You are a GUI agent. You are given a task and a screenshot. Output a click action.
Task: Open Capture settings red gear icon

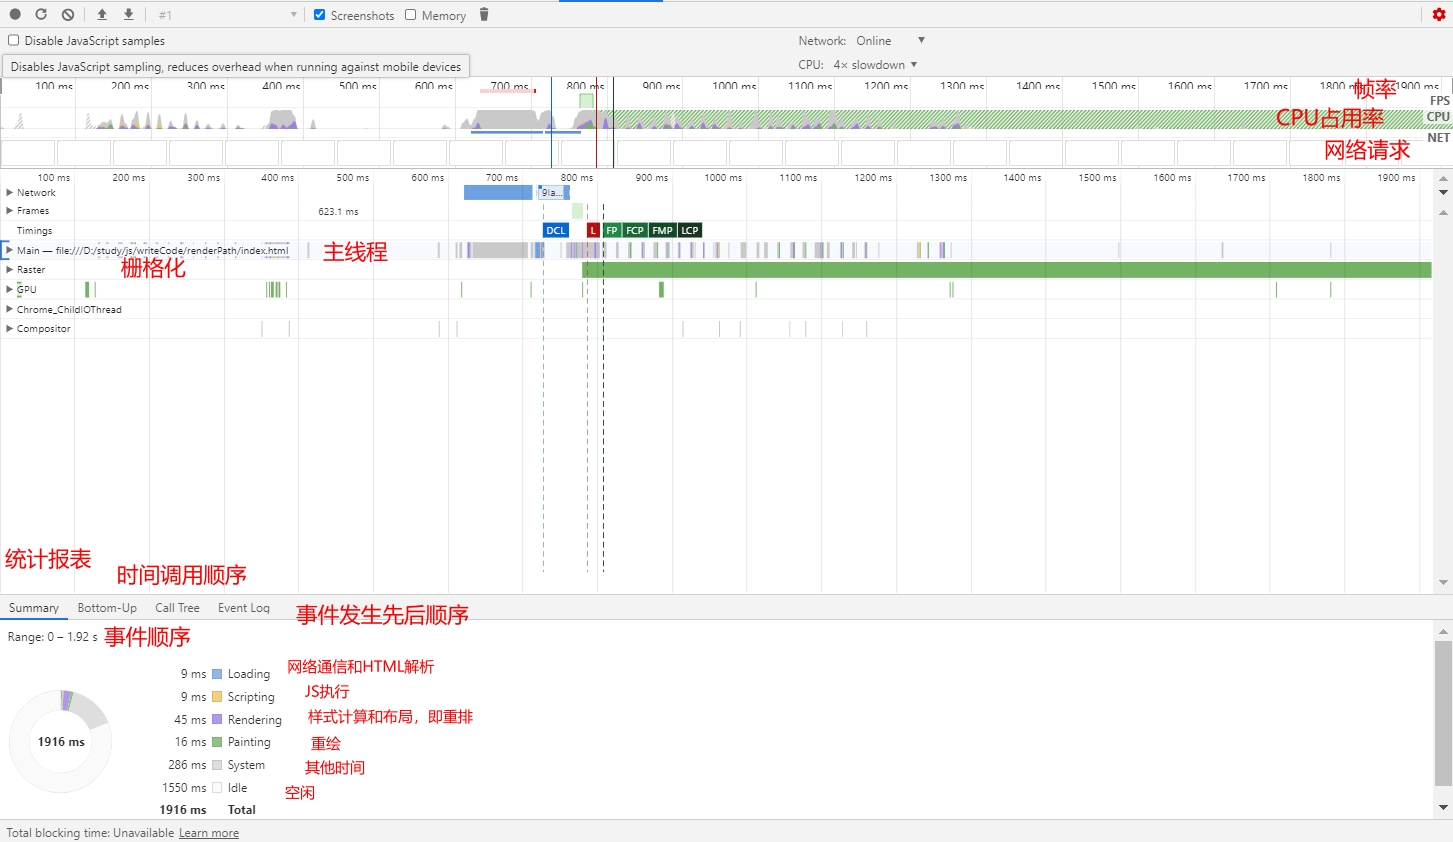click(1439, 15)
